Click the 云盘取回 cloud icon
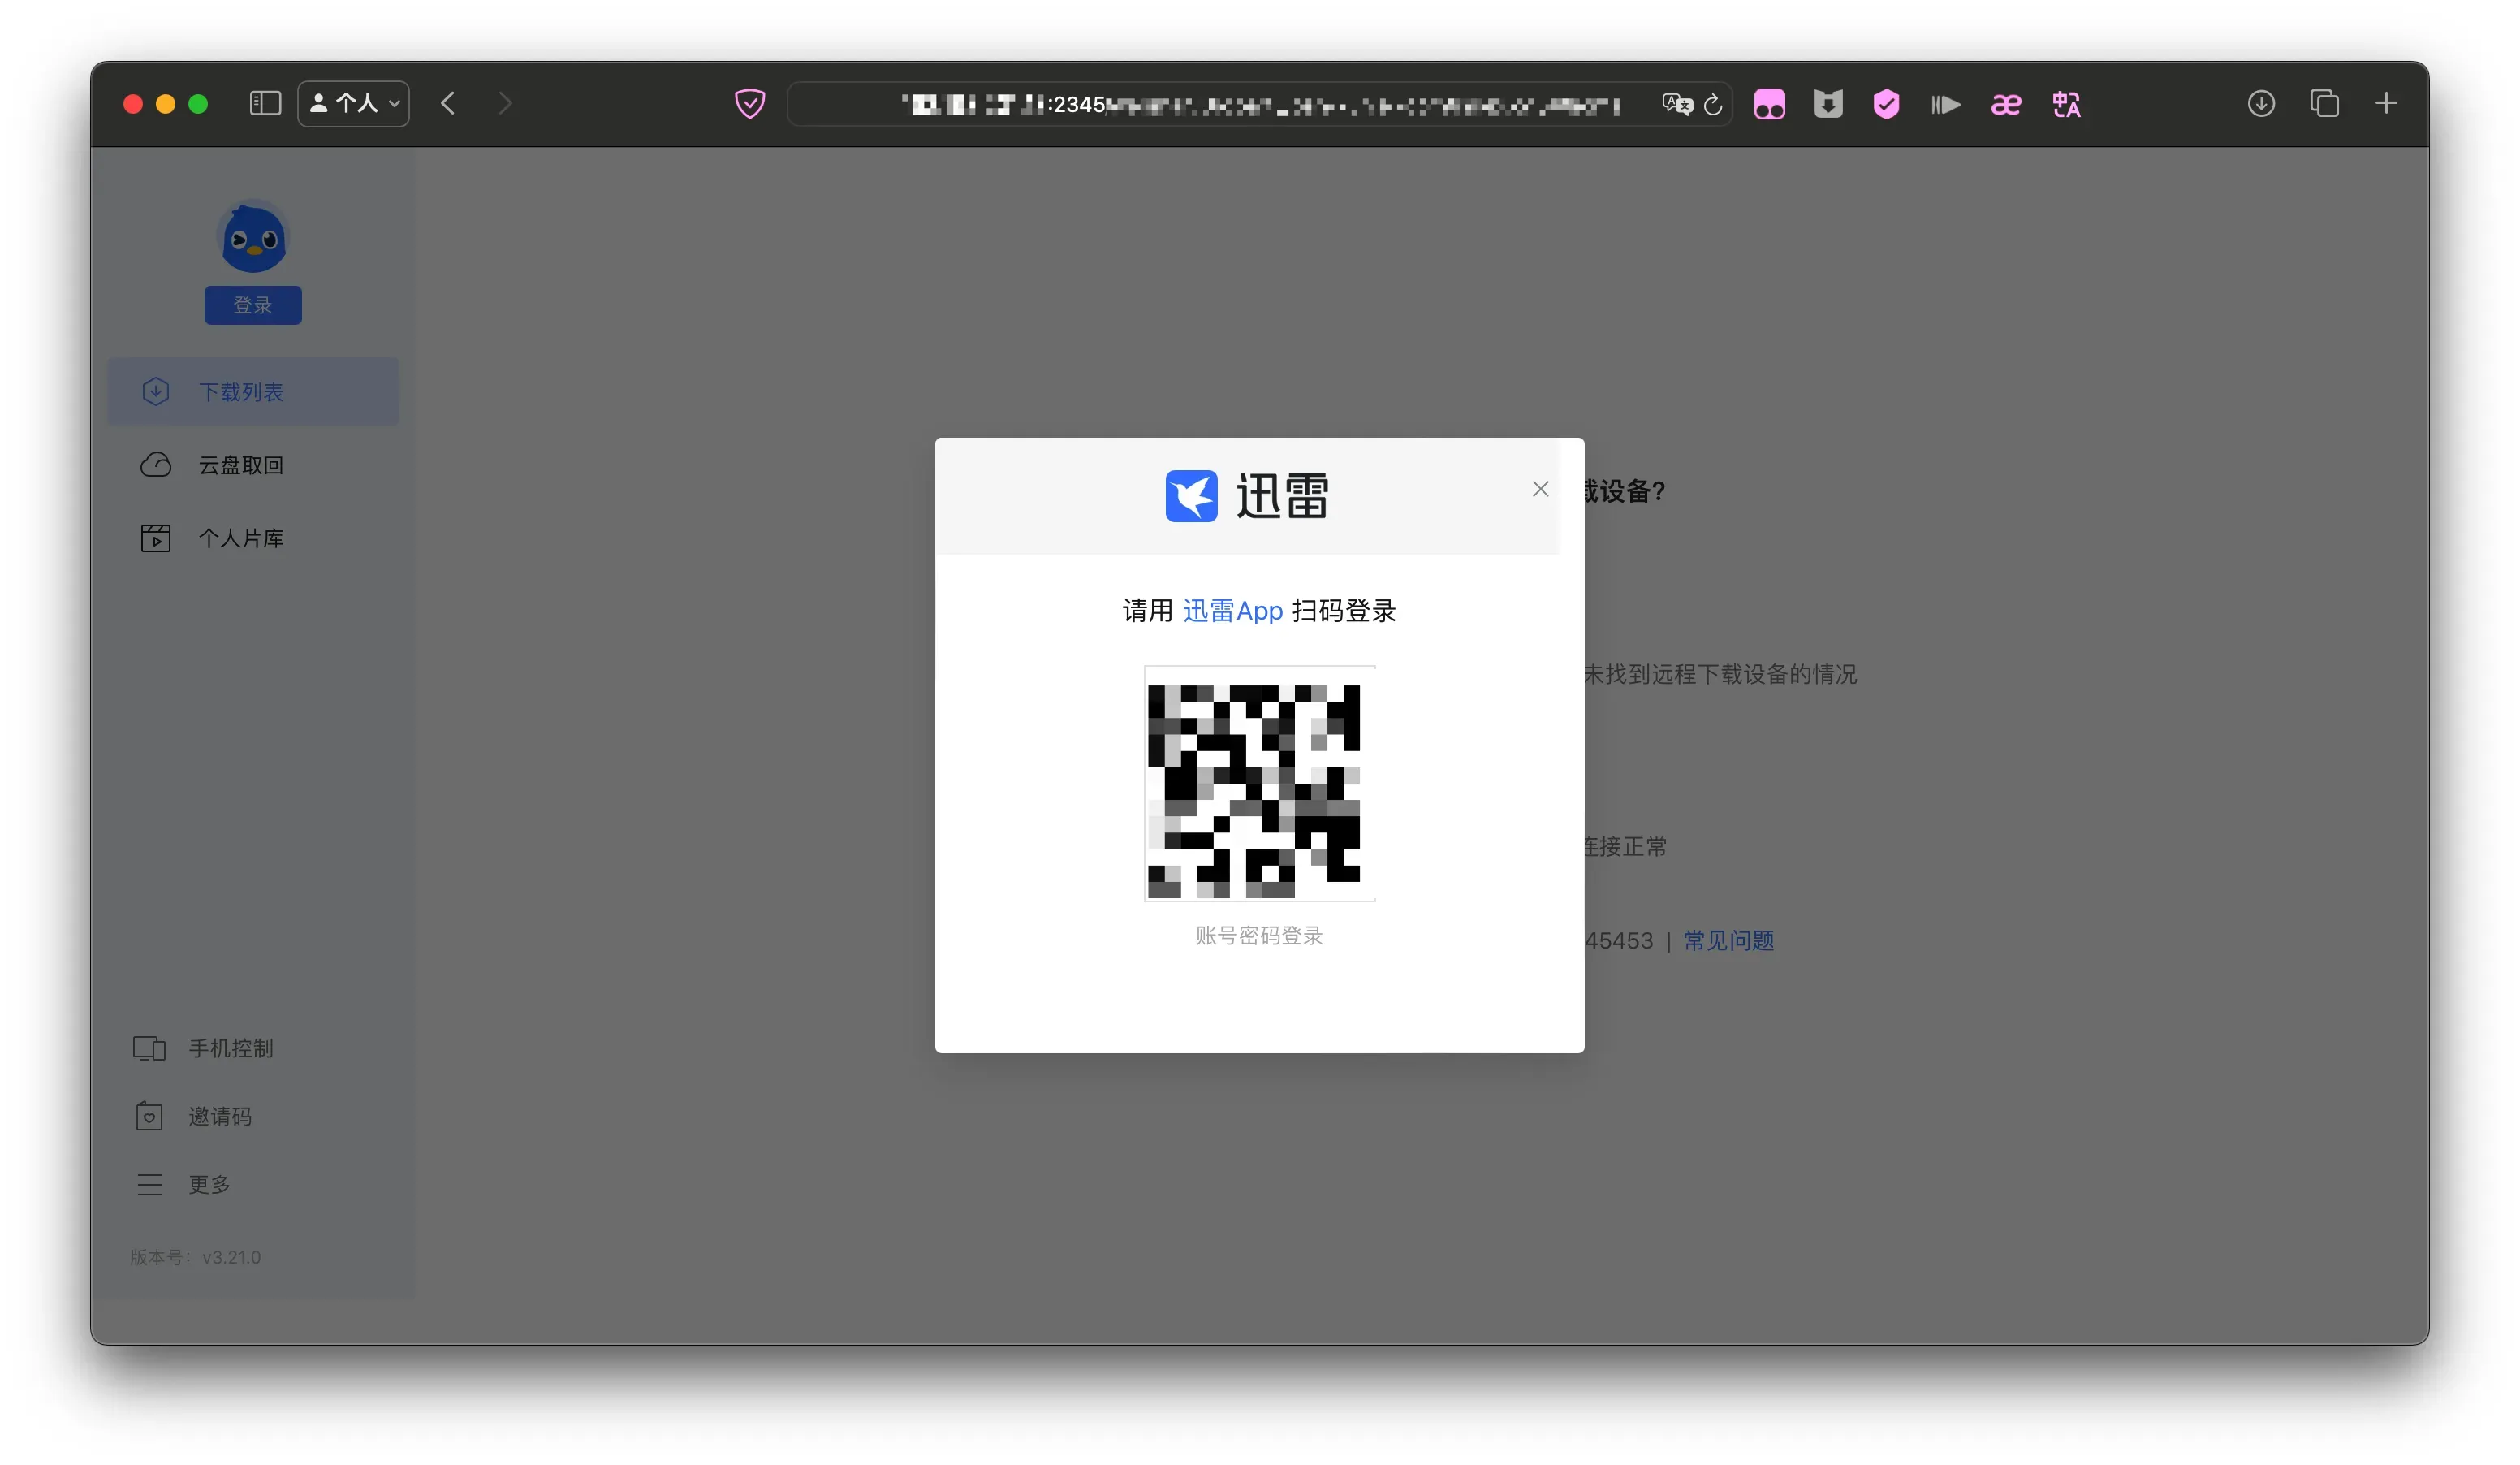2520x1465 pixels. pyautogui.click(x=156, y=465)
